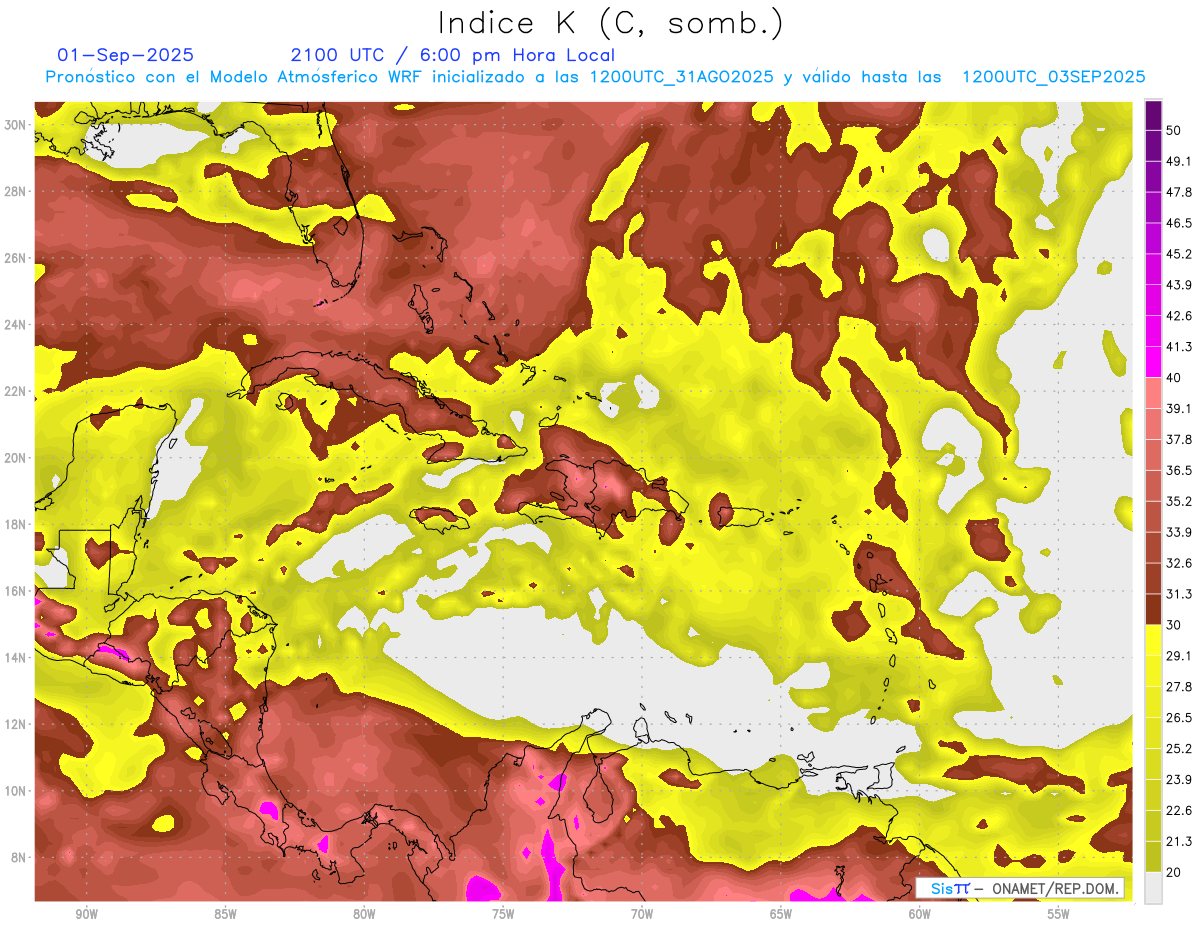Click the colorbar value 49.1 label
Screen dimensions: 1200x927
pyautogui.click(x=1179, y=161)
